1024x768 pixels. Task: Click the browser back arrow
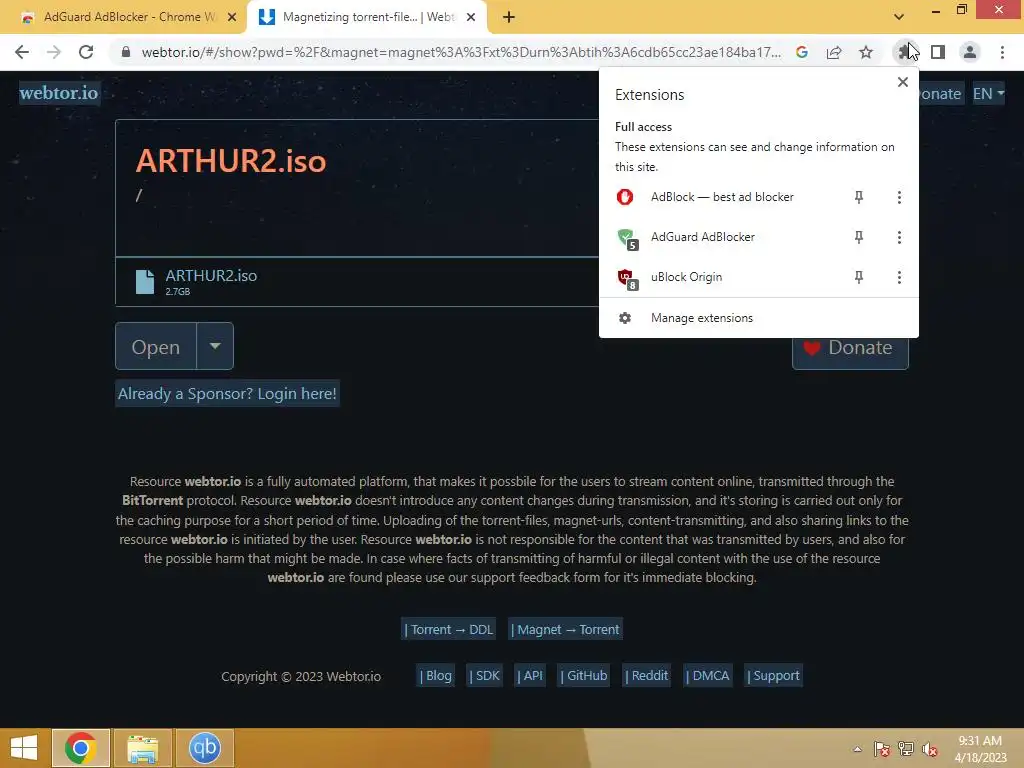[22, 52]
